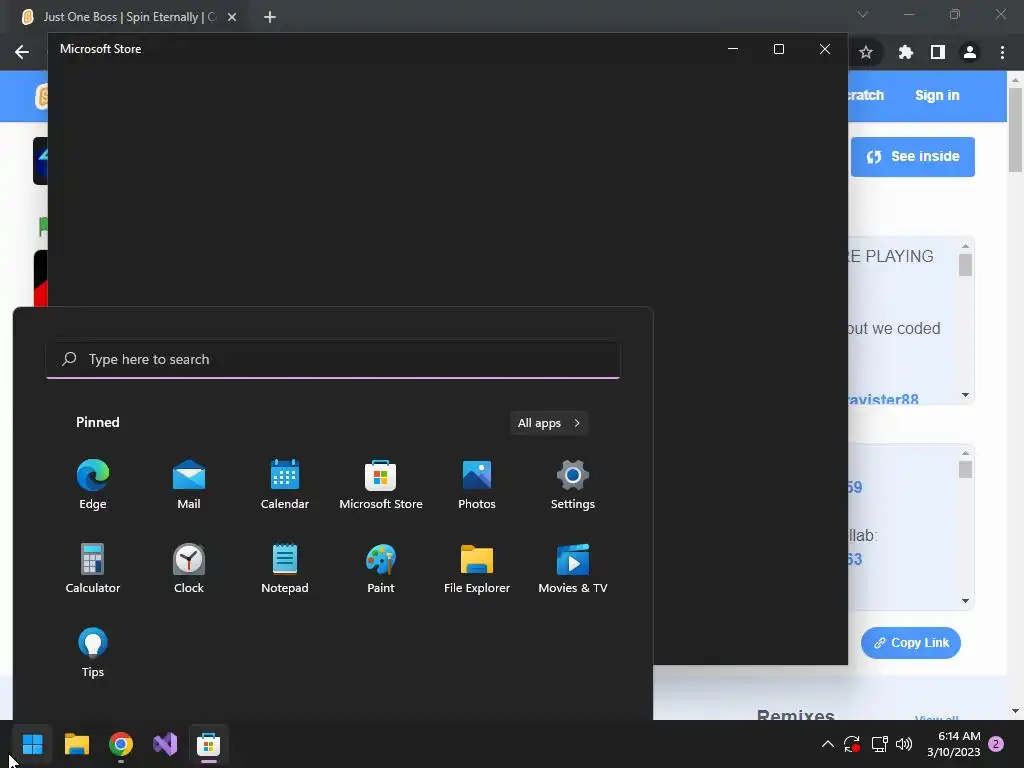Launch Mail from Start menu

189,485
